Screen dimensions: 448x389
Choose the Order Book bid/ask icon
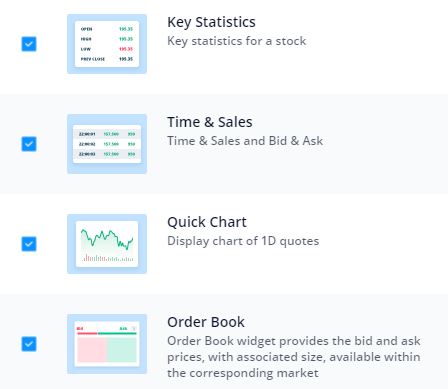[107, 344]
